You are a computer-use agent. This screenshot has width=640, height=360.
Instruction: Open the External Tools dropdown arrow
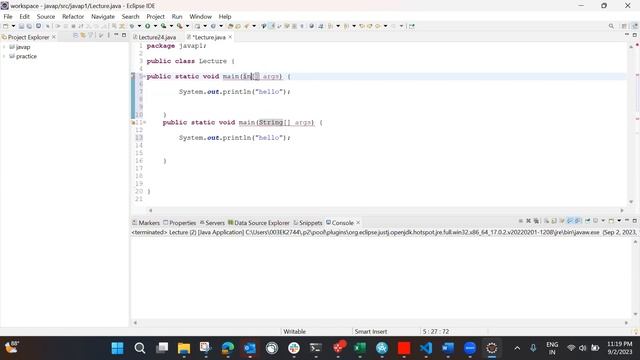187,26
